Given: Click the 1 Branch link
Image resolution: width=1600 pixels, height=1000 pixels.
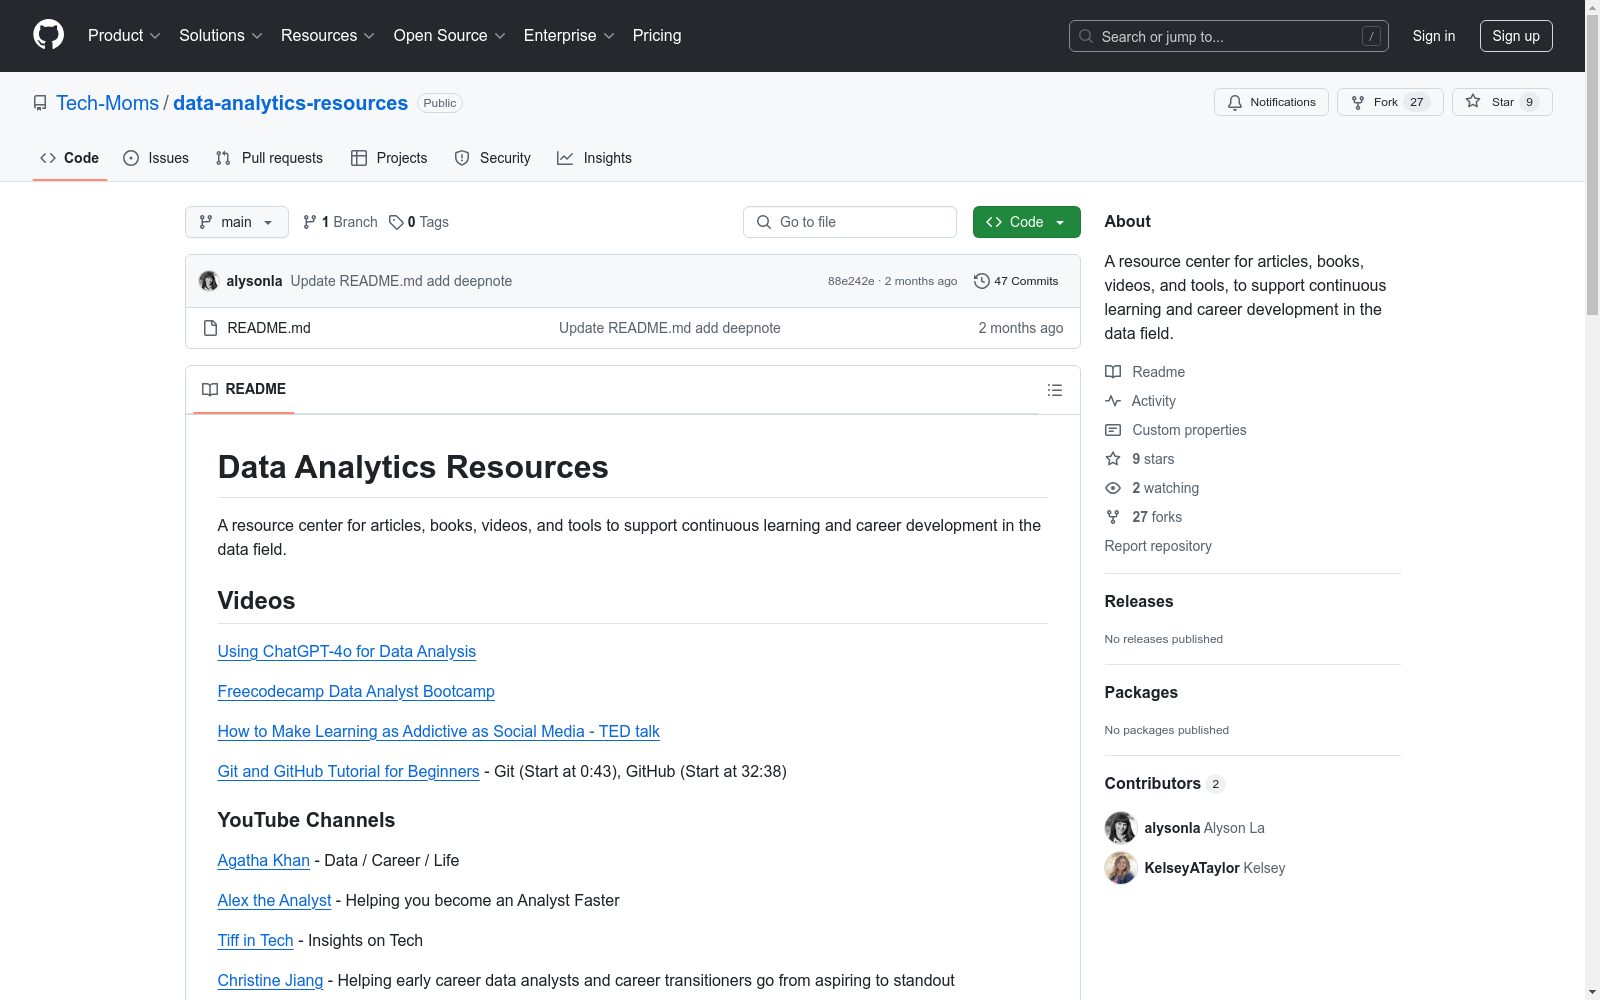Looking at the screenshot, I should click(x=340, y=222).
